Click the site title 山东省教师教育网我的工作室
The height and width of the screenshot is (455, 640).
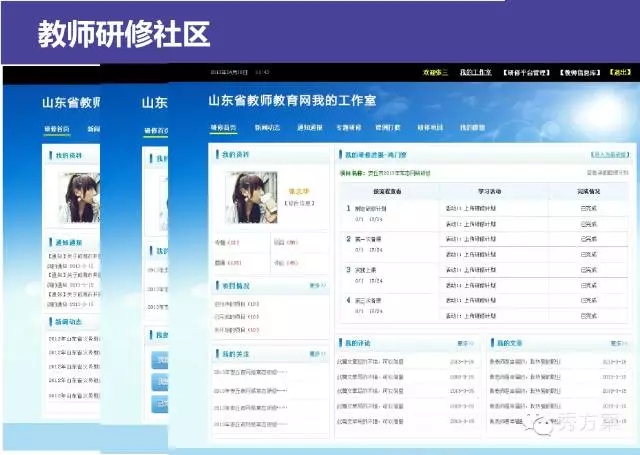(292, 101)
